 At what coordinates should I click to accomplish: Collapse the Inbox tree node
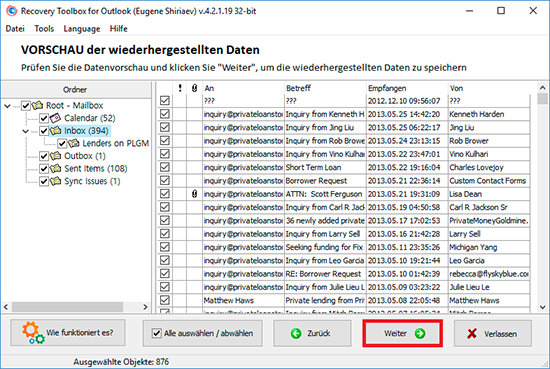tap(26, 131)
